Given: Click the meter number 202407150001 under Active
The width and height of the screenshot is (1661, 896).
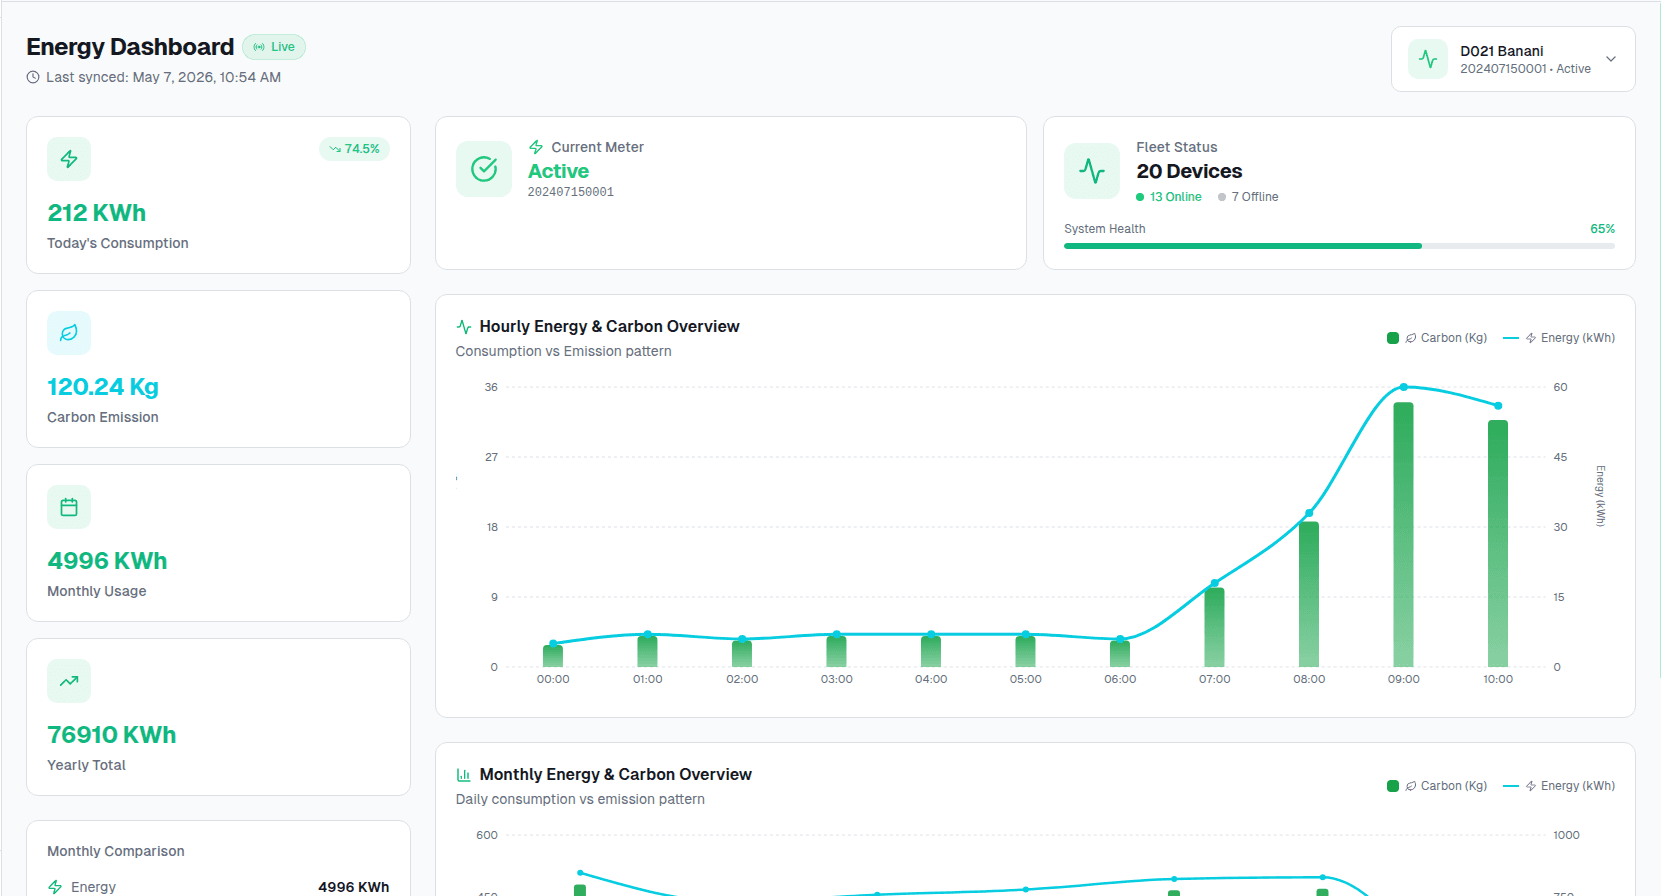Looking at the screenshot, I should [571, 192].
